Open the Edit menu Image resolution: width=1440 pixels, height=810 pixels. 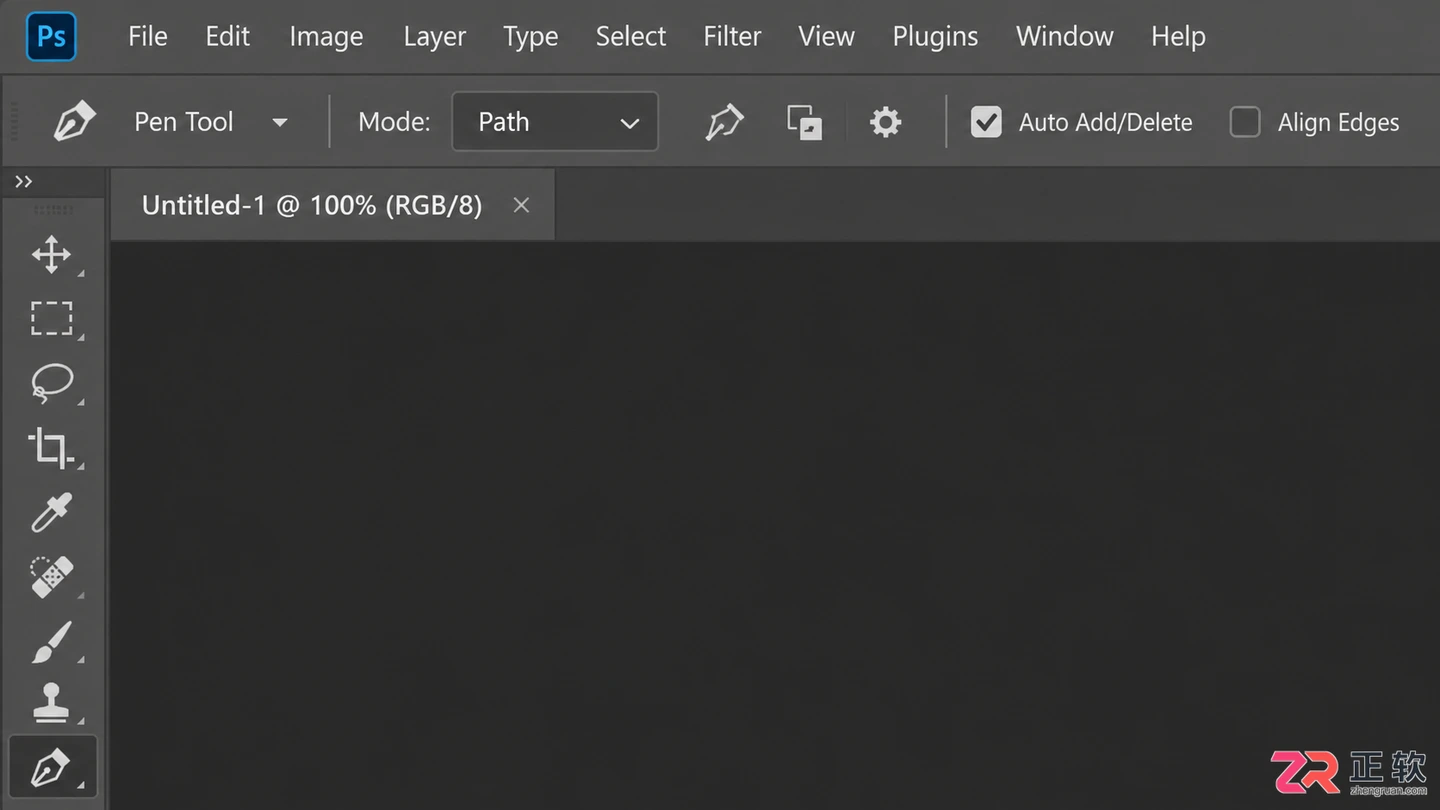tap(227, 37)
